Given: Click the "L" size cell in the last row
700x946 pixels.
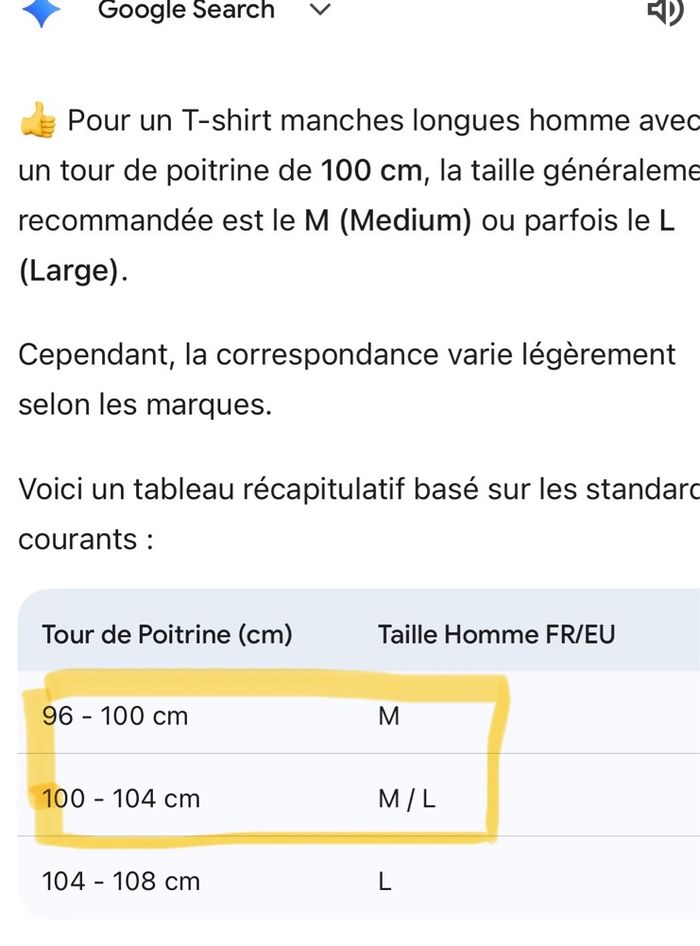Looking at the screenshot, I should 385,881.
